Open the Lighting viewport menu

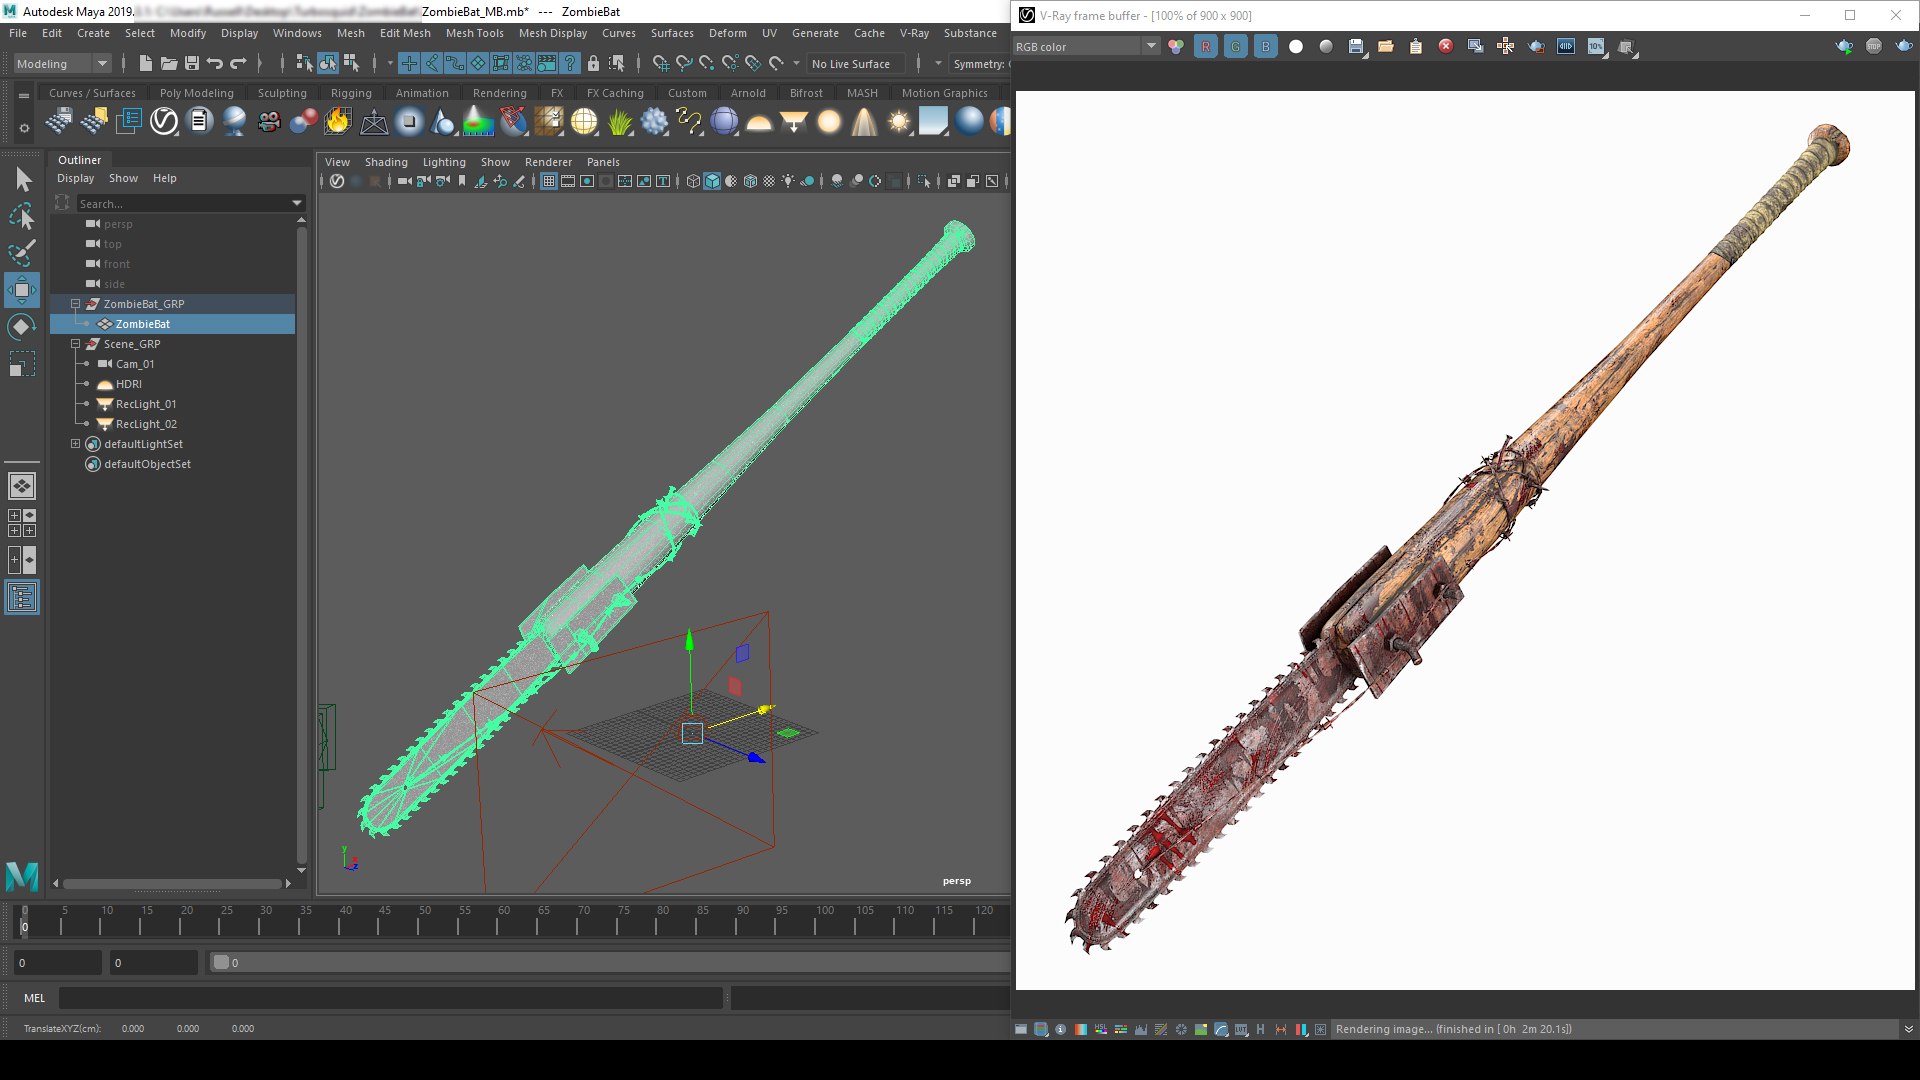[444, 162]
